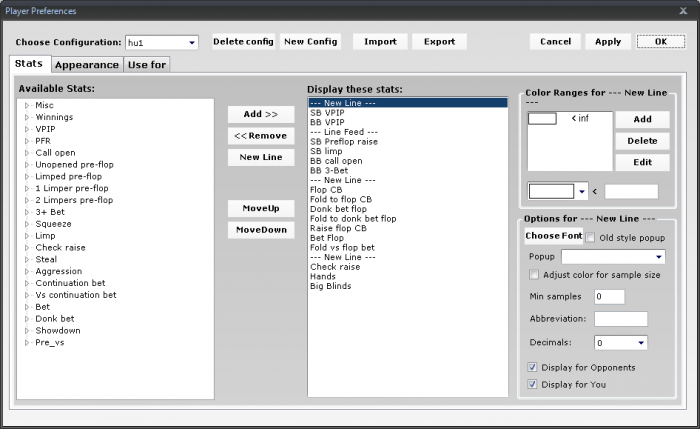Viewport: 700px width, 429px height.
Task: Expand the Call open category arrow
Action: pos(27,153)
